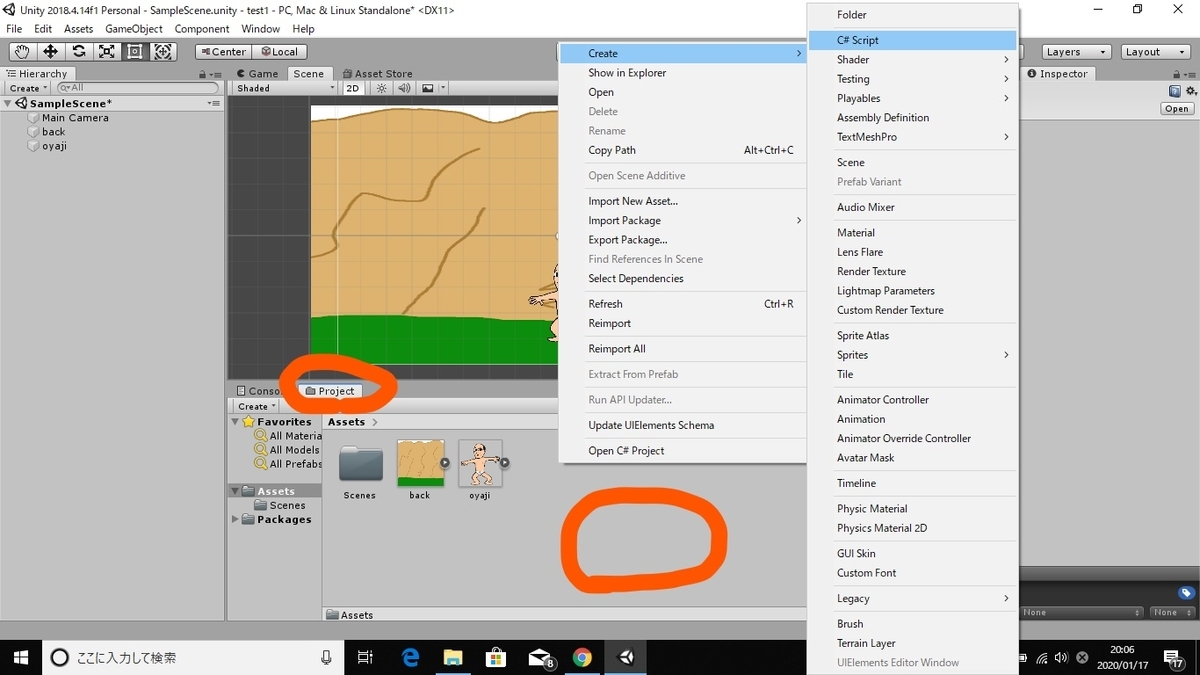Open Windows Start menu
The height and width of the screenshot is (675, 1200).
tap(20, 657)
